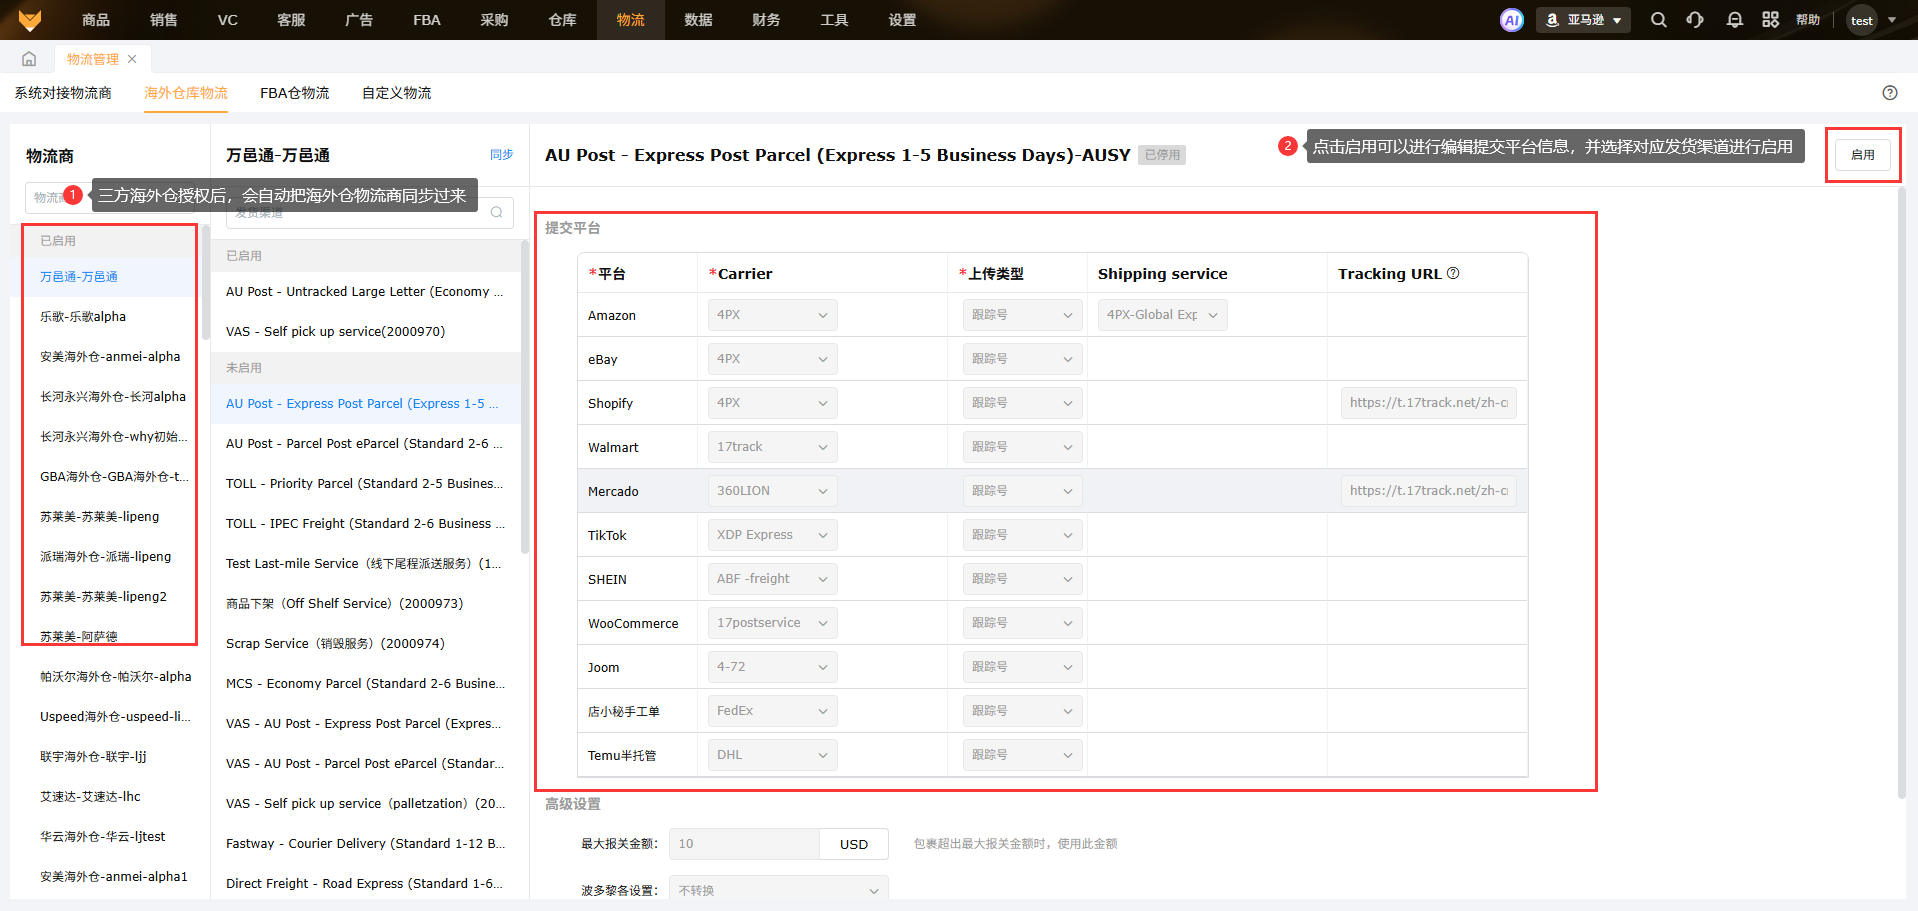Screen dimensions: 1918x911
Task: Click the page help question-mark icon
Action: coord(1889,93)
